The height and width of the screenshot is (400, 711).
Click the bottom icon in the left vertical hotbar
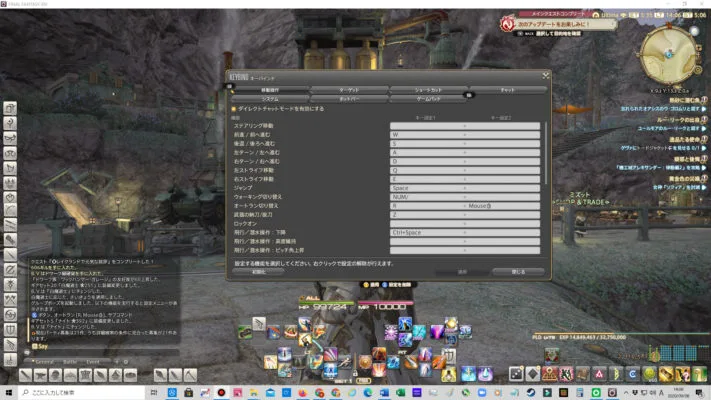[10, 359]
